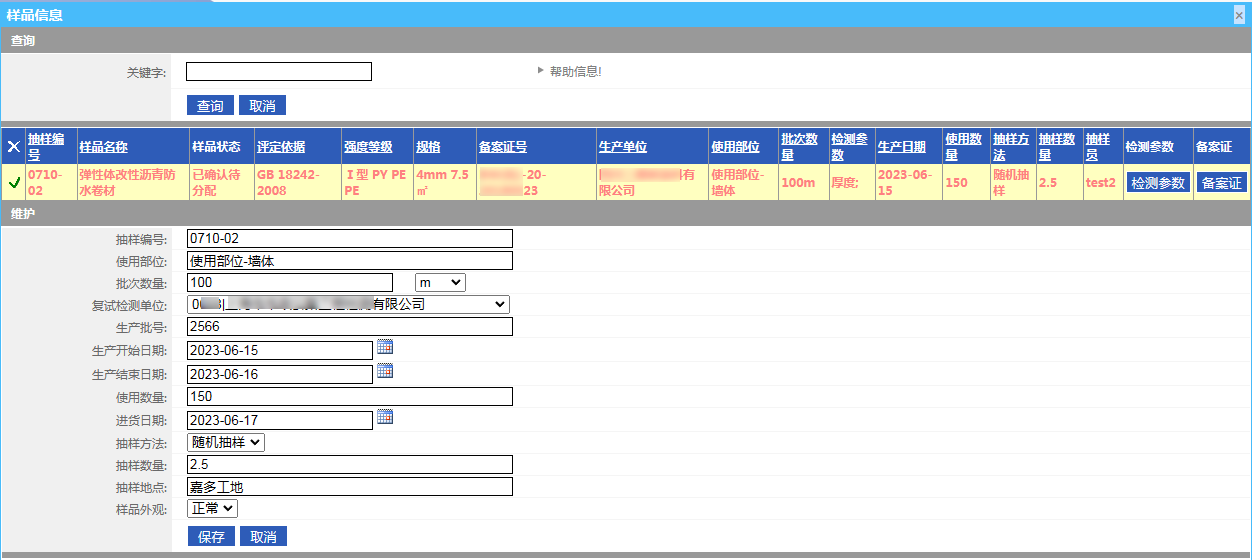Focus the 生产批号 field

349,327
